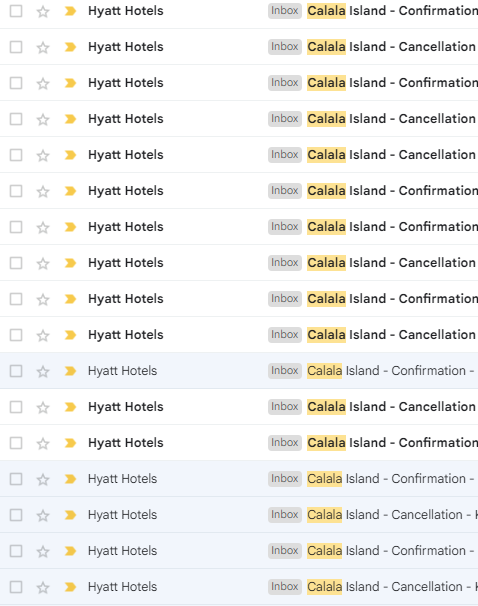The width and height of the screenshot is (478, 606).
Task: Star the fourth email in the list
Action: [43, 119]
